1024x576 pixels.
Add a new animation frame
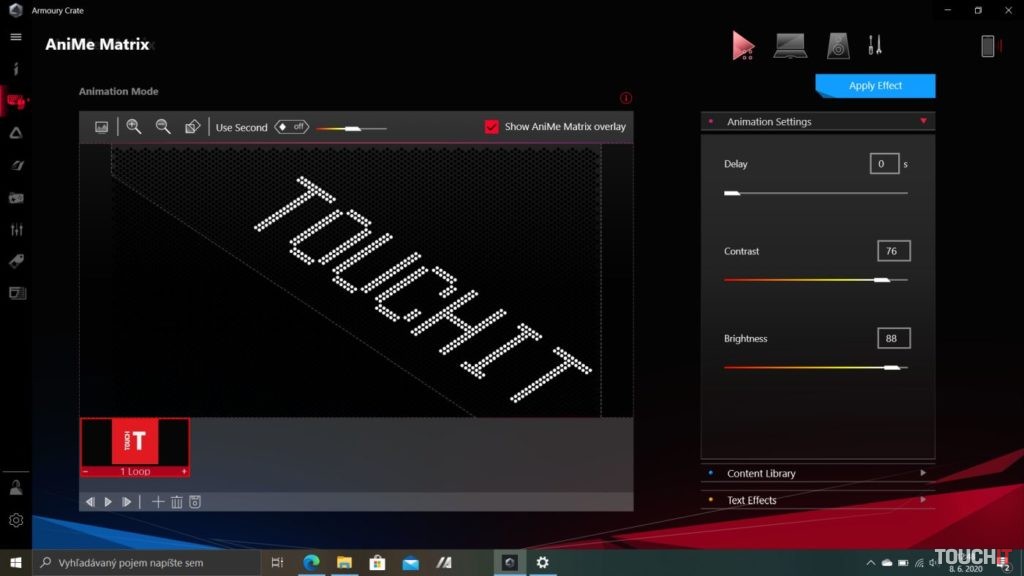(x=157, y=502)
